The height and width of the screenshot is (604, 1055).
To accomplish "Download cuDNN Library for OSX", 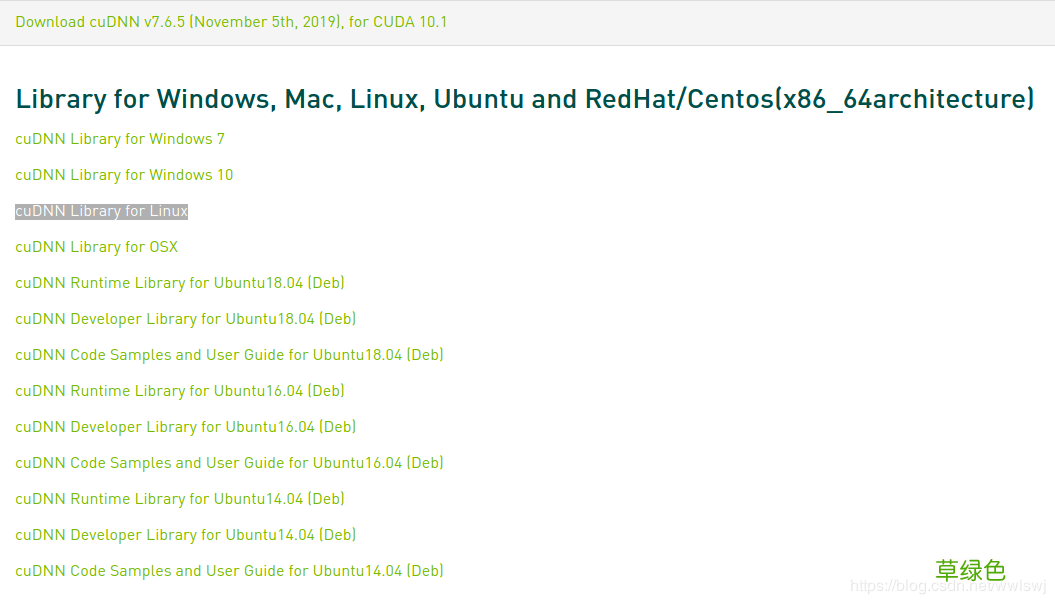I will [96, 246].
